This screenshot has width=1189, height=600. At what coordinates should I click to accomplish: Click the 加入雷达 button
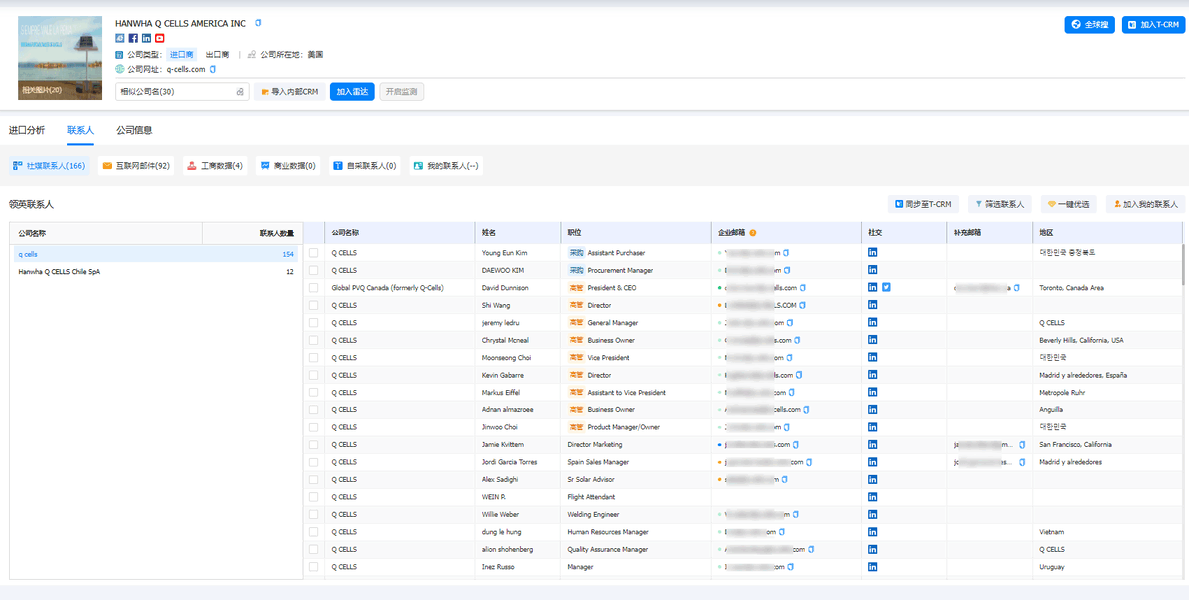pos(352,92)
